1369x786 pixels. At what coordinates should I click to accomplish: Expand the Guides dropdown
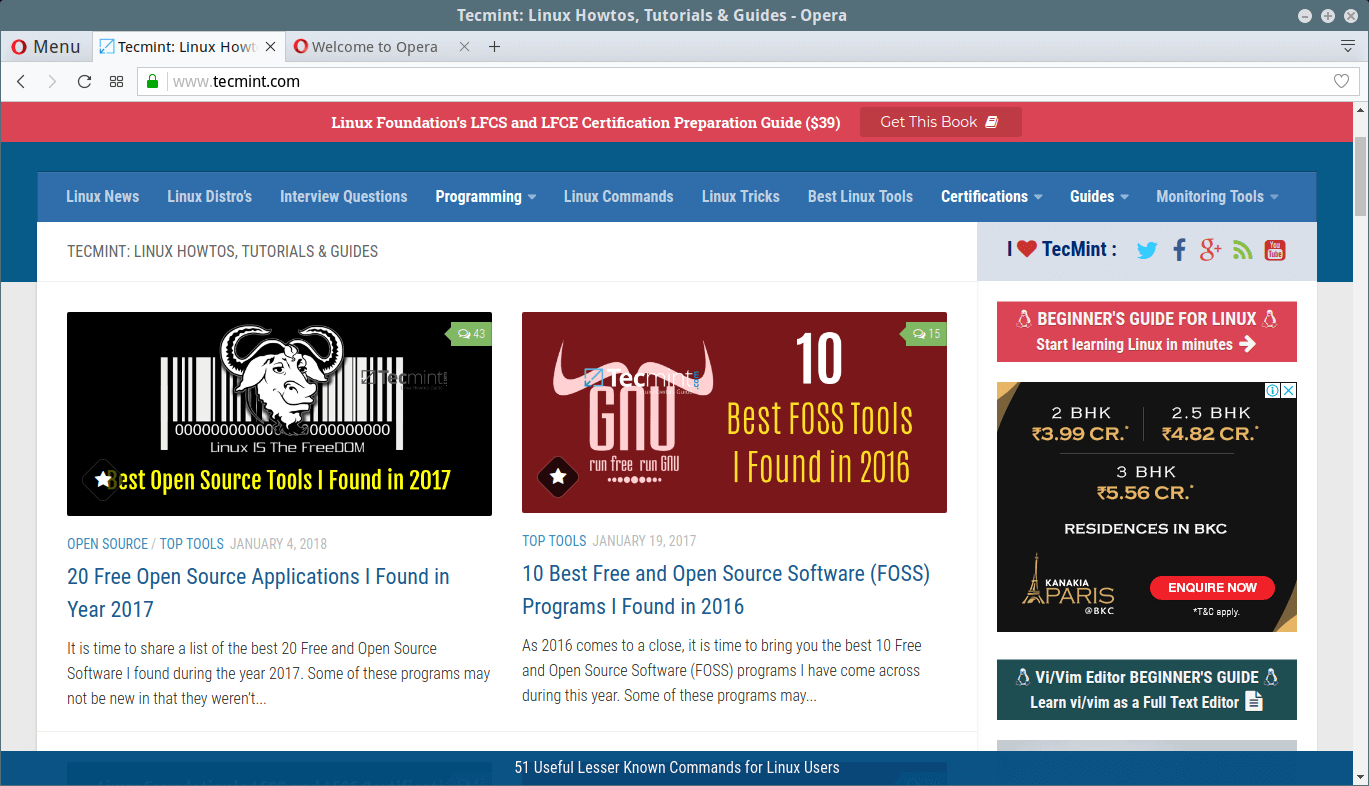(1099, 197)
